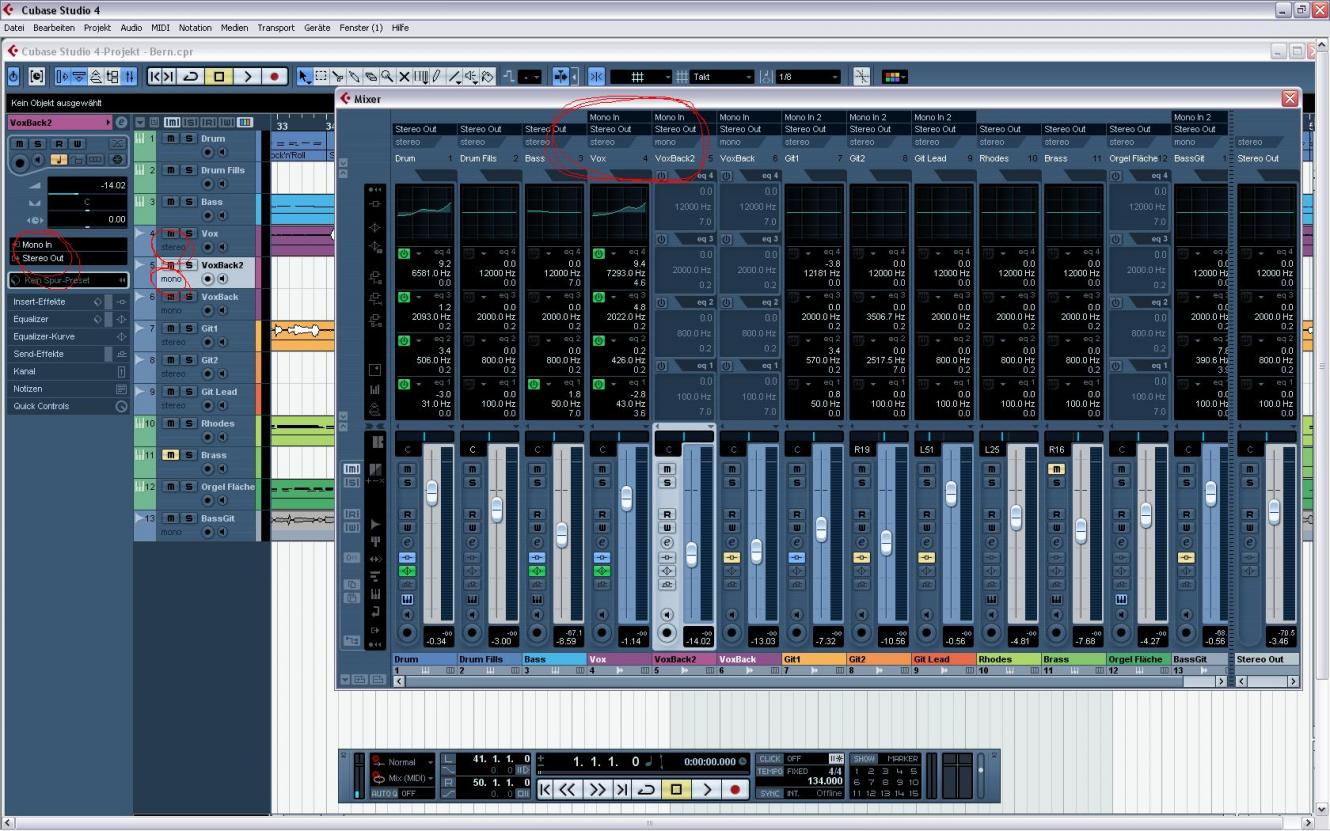The height and width of the screenshot is (831, 1330).
Task: Expand the Insert-Effekte inspector section
Action: click(x=68, y=301)
